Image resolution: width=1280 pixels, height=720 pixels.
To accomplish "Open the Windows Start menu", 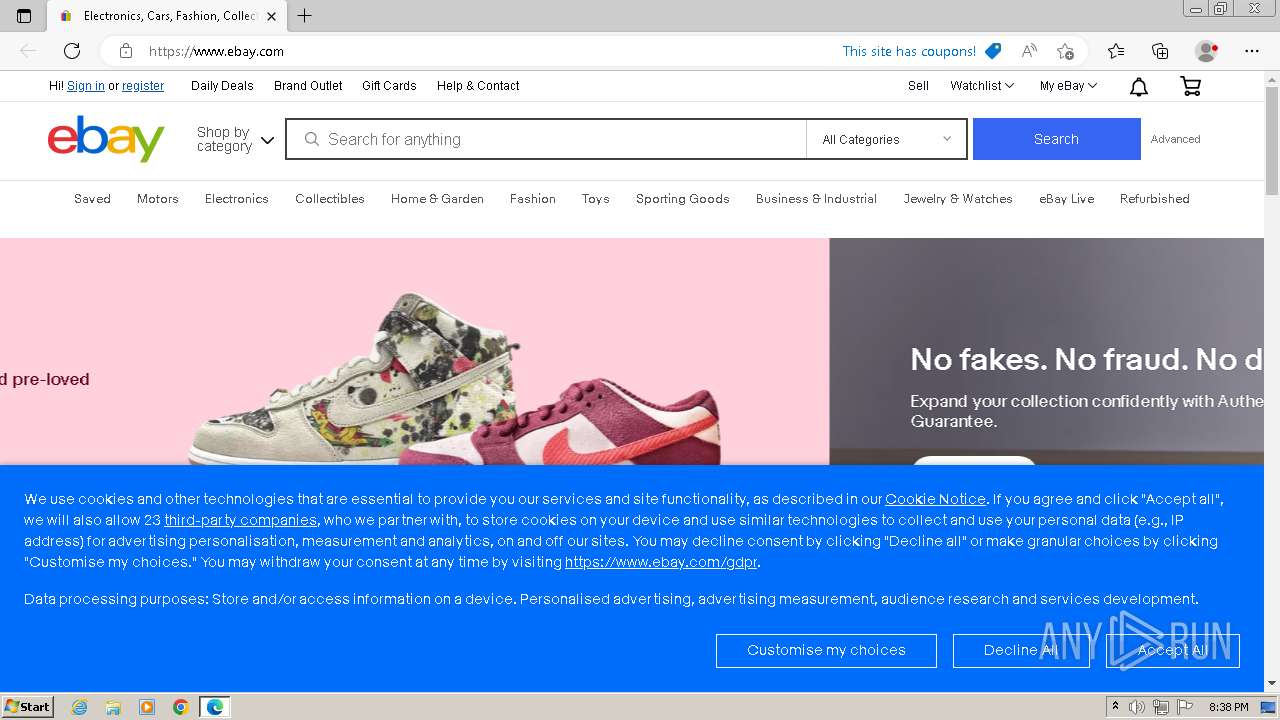I will [x=28, y=707].
